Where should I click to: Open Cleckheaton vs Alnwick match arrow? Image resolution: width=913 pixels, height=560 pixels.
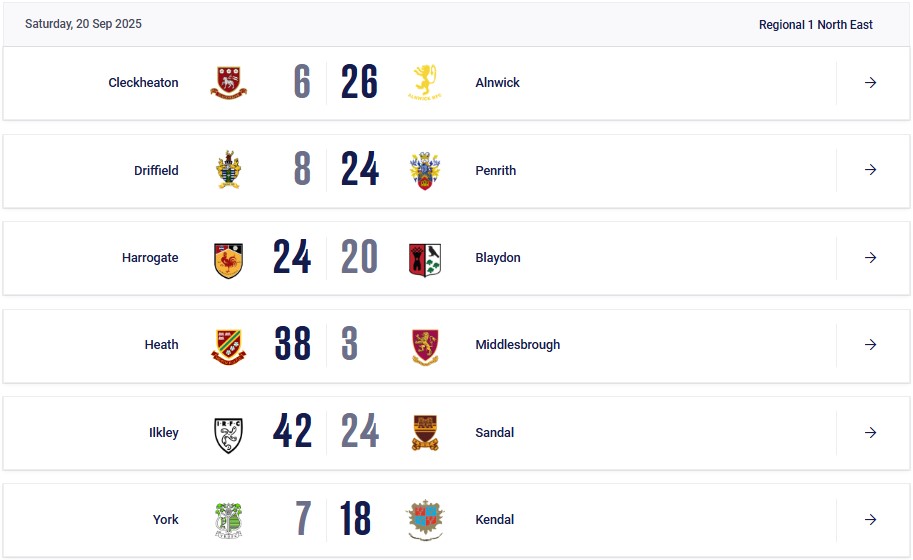click(870, 83)
